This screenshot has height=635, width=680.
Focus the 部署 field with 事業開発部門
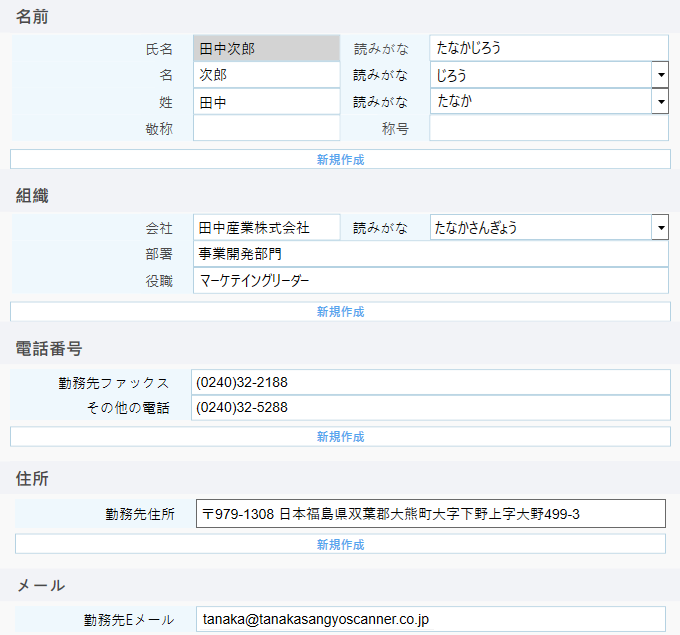430,254
